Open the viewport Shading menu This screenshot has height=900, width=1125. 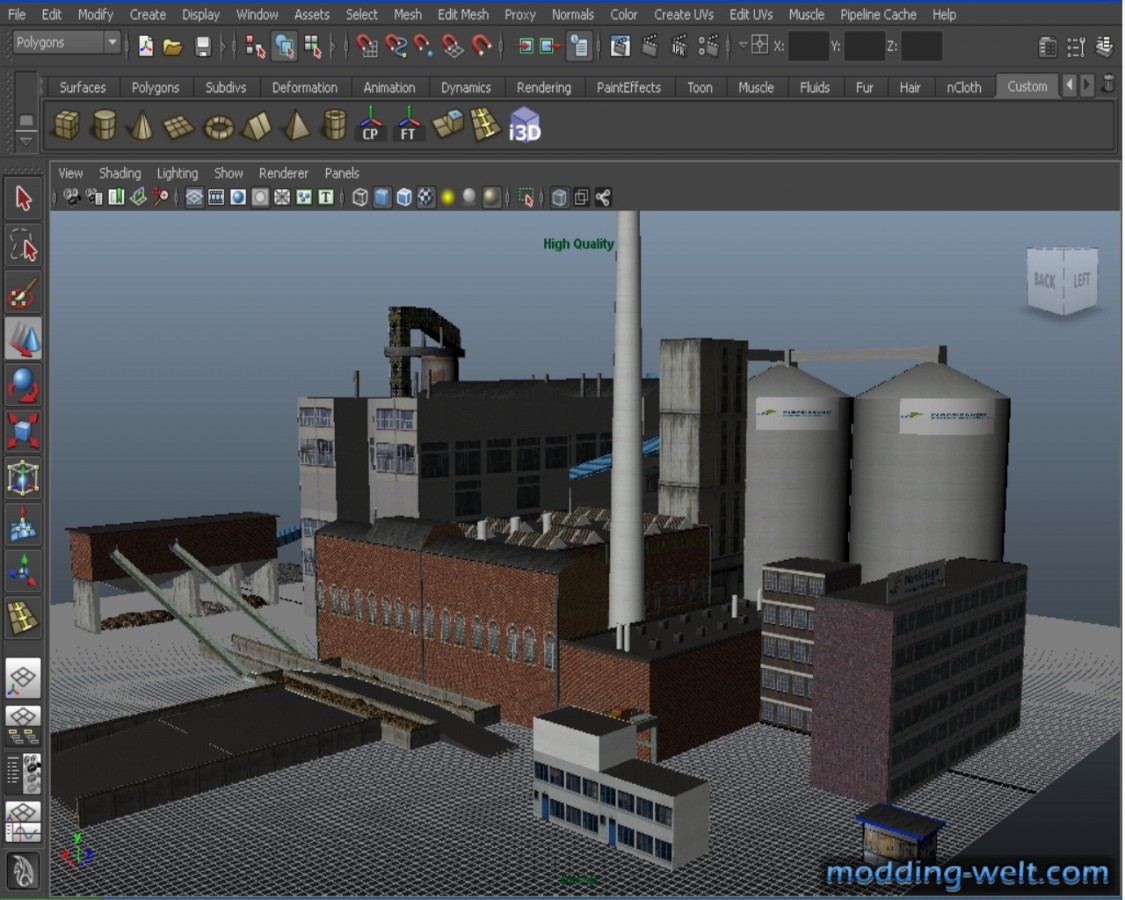[120, 173]
